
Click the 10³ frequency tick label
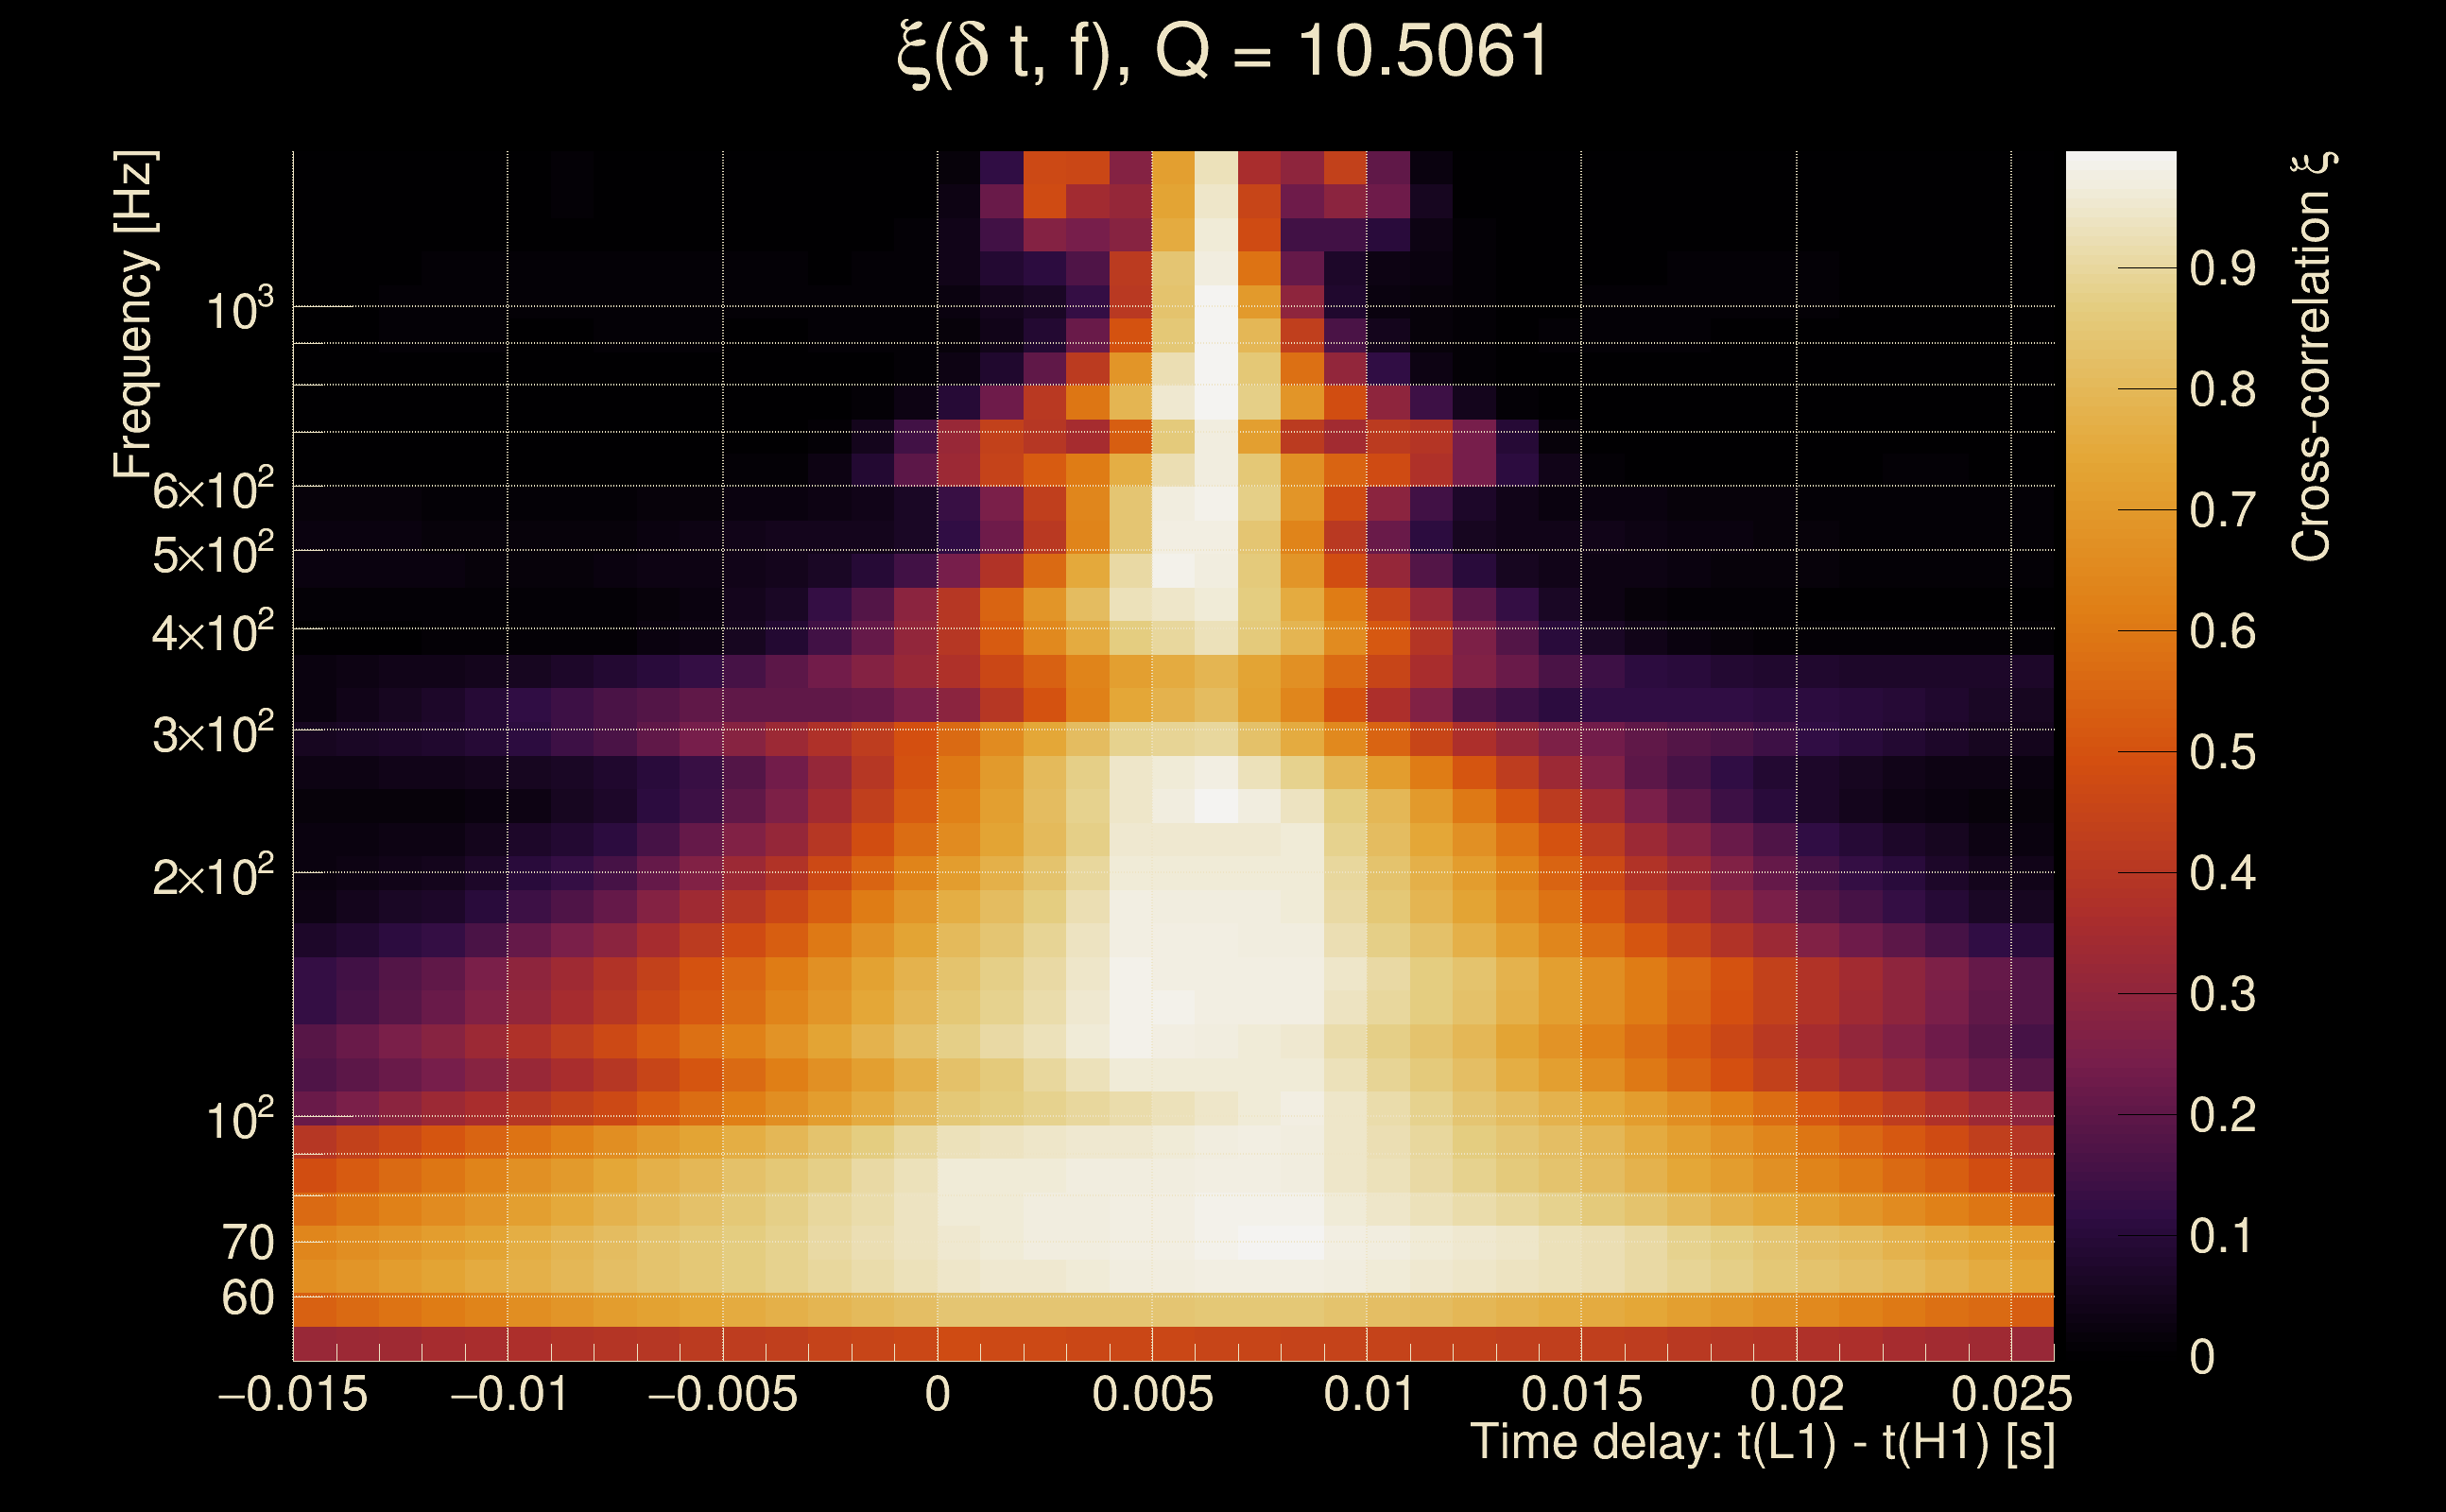(x=239, y=311)
